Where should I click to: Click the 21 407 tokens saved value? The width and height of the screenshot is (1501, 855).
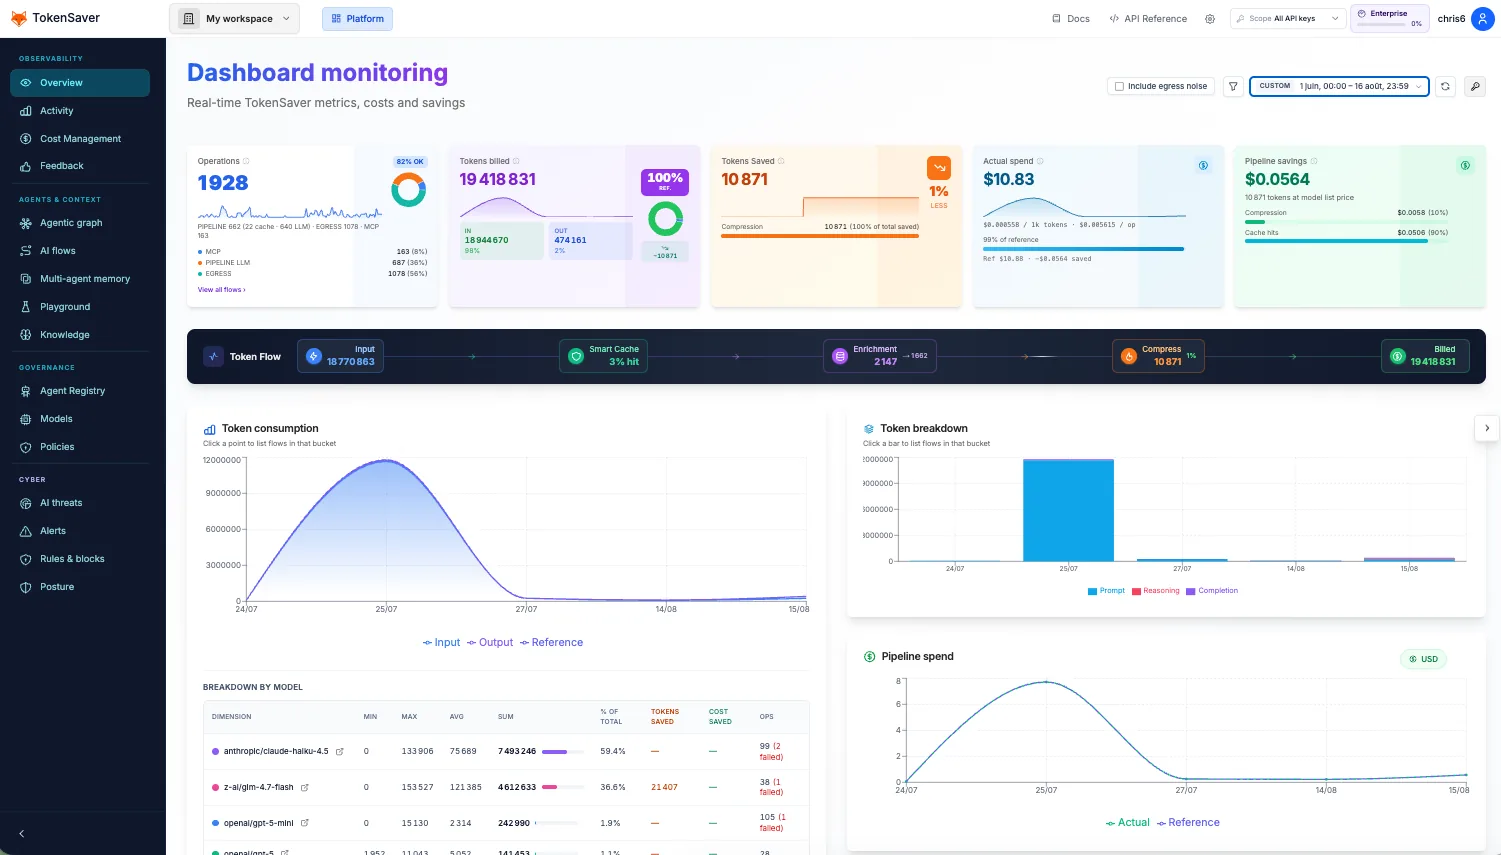tap(664, 787)
